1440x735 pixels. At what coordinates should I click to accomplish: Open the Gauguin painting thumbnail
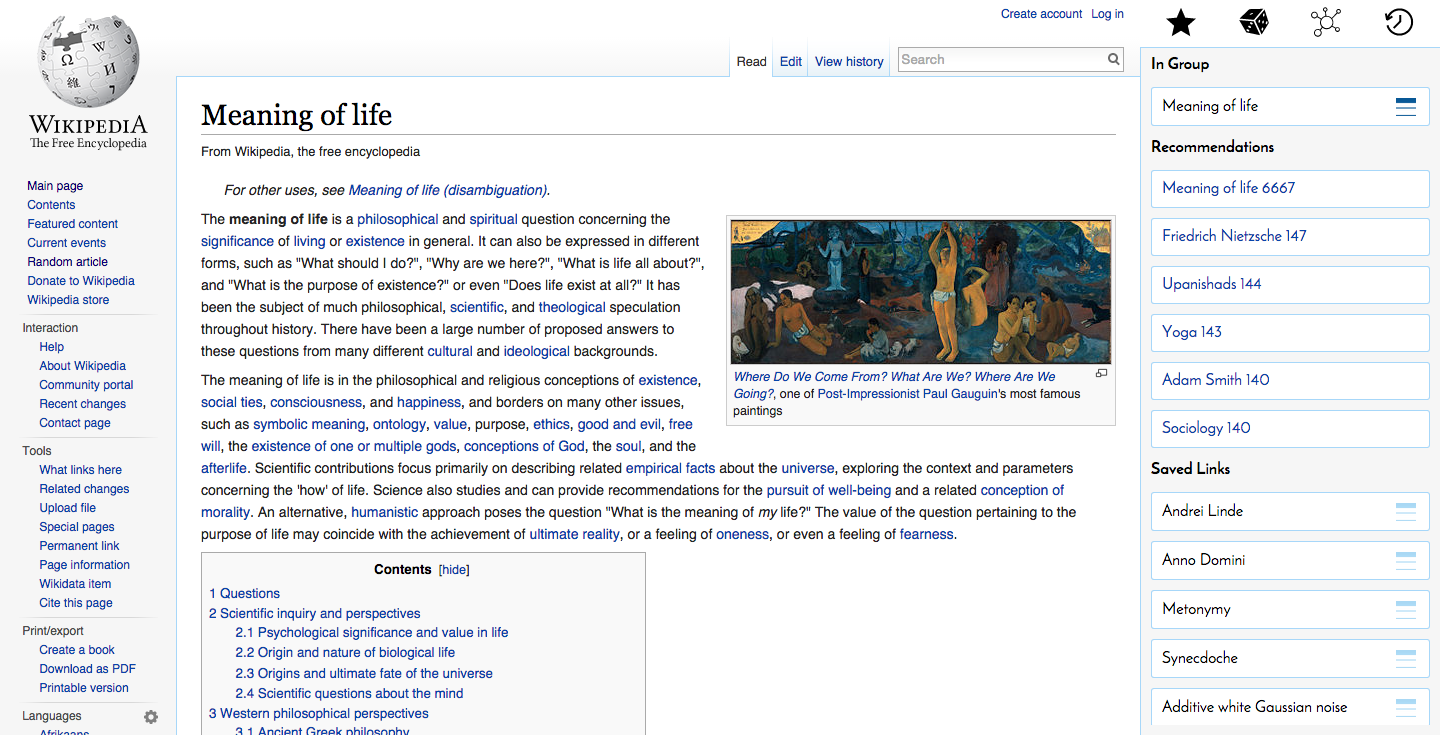921,292
